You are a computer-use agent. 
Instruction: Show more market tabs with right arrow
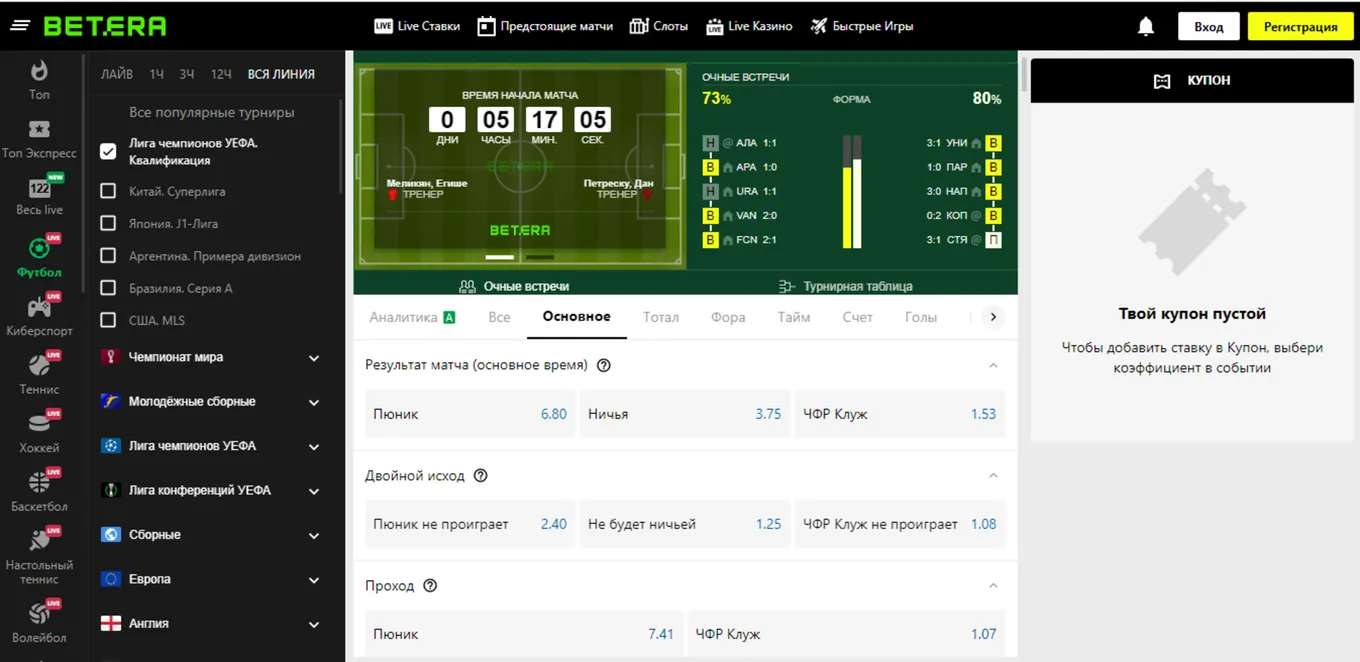992,317
